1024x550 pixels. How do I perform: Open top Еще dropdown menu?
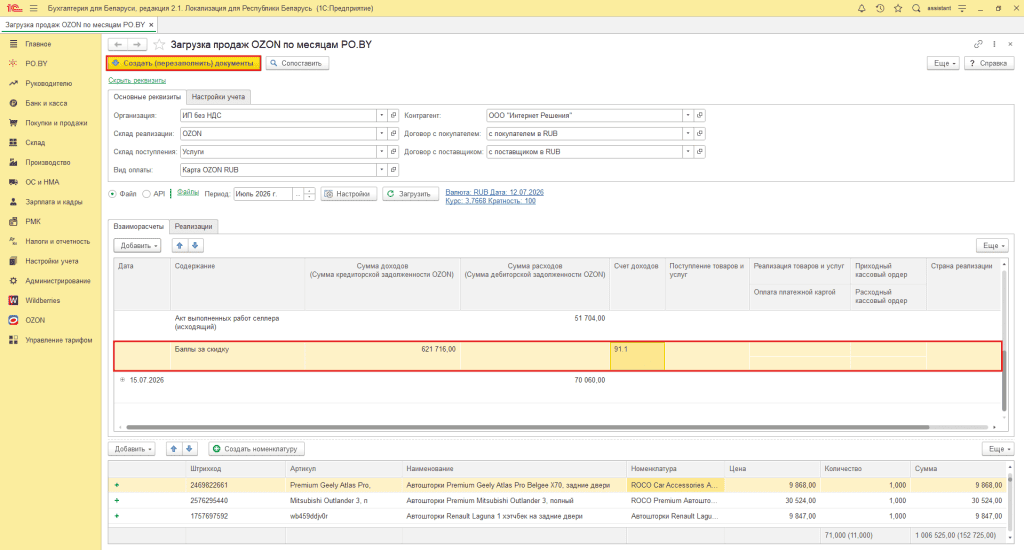tap(944, 63)
